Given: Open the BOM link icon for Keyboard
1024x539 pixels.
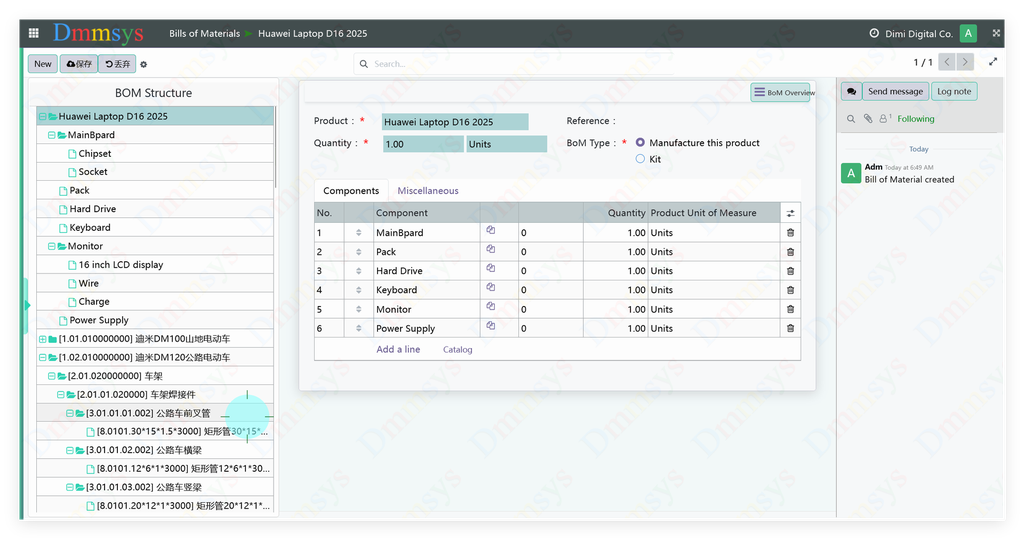Looking at the screenshot, I should [490, 287].
